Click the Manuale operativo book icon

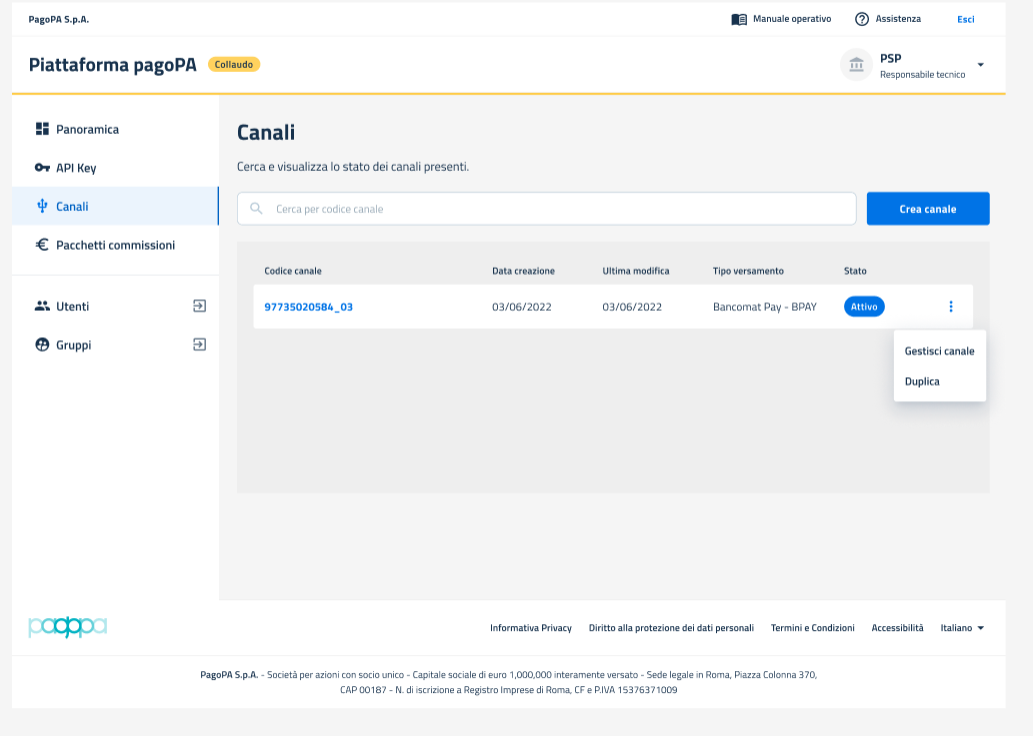[x=739, y=19]
